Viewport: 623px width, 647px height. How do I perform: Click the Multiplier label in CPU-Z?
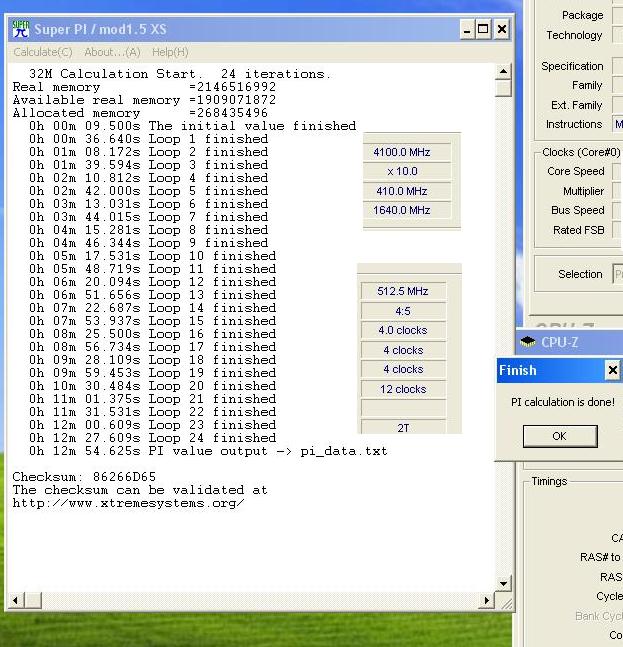[x=583, y=191]
